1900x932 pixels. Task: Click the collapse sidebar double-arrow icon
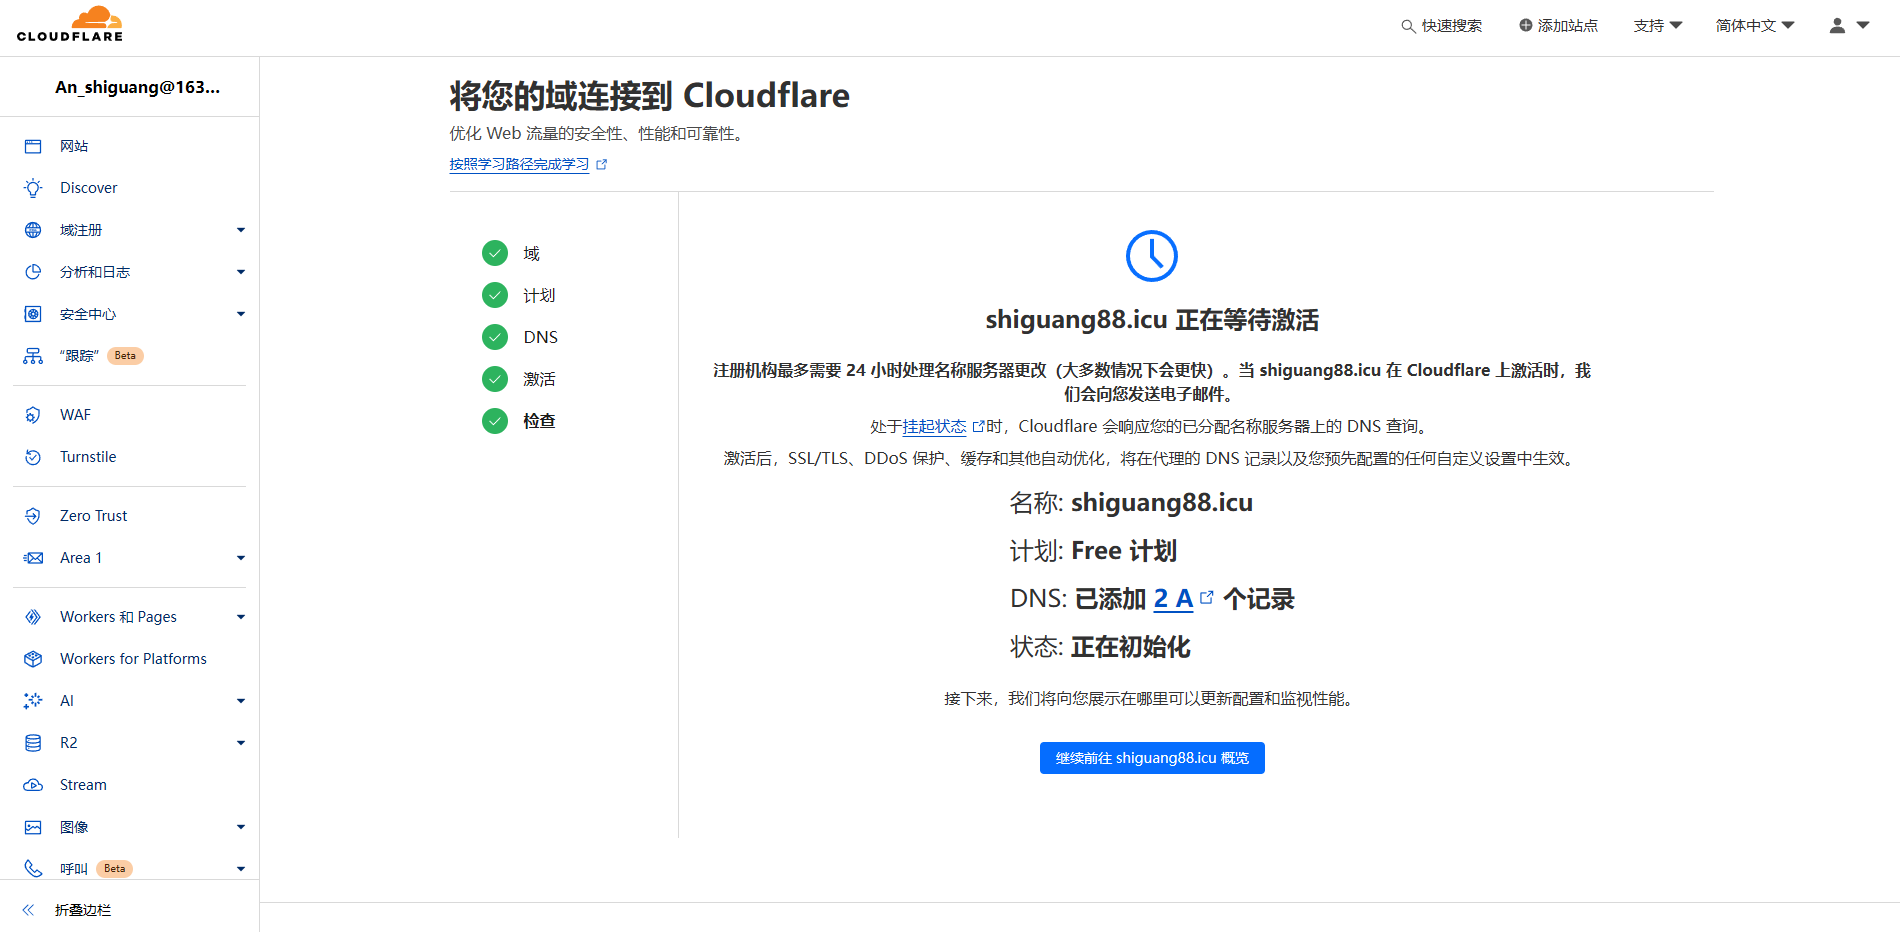[29, 910]
